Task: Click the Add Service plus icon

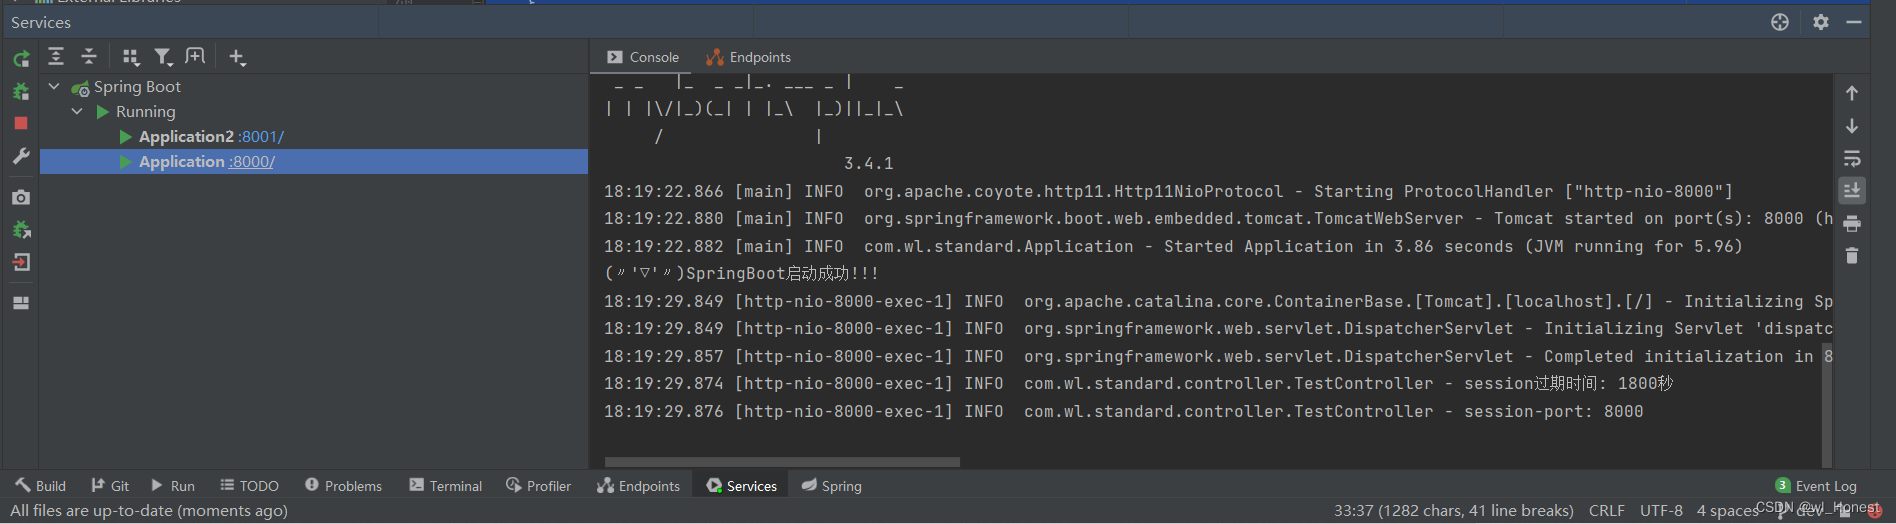Action: tap(236, 57)
